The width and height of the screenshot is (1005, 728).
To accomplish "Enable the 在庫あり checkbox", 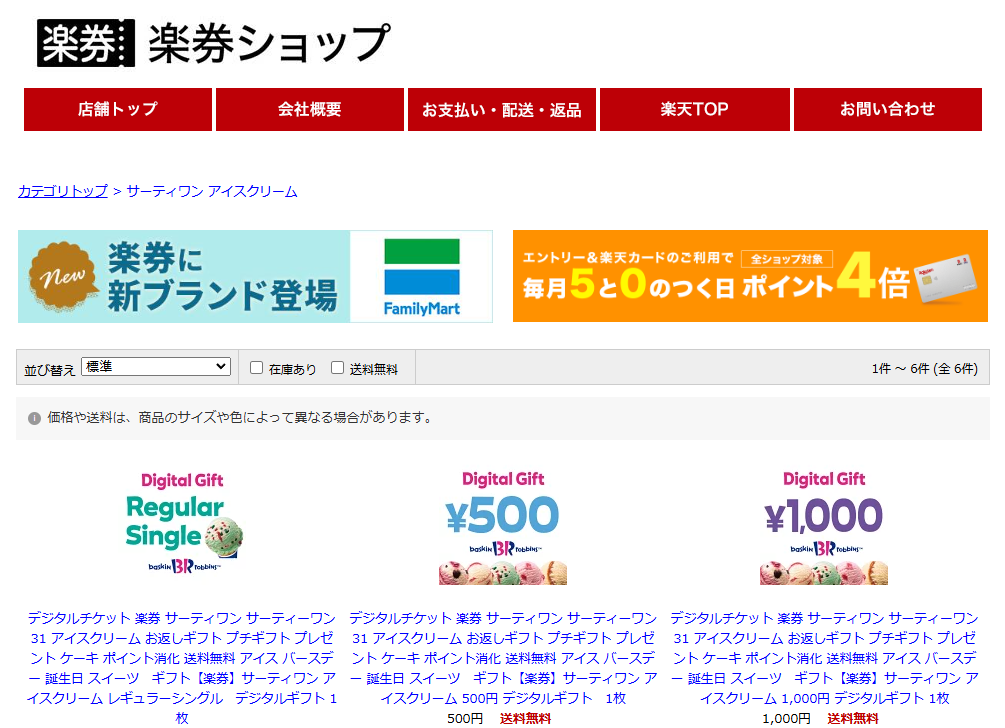I will 256,368.
